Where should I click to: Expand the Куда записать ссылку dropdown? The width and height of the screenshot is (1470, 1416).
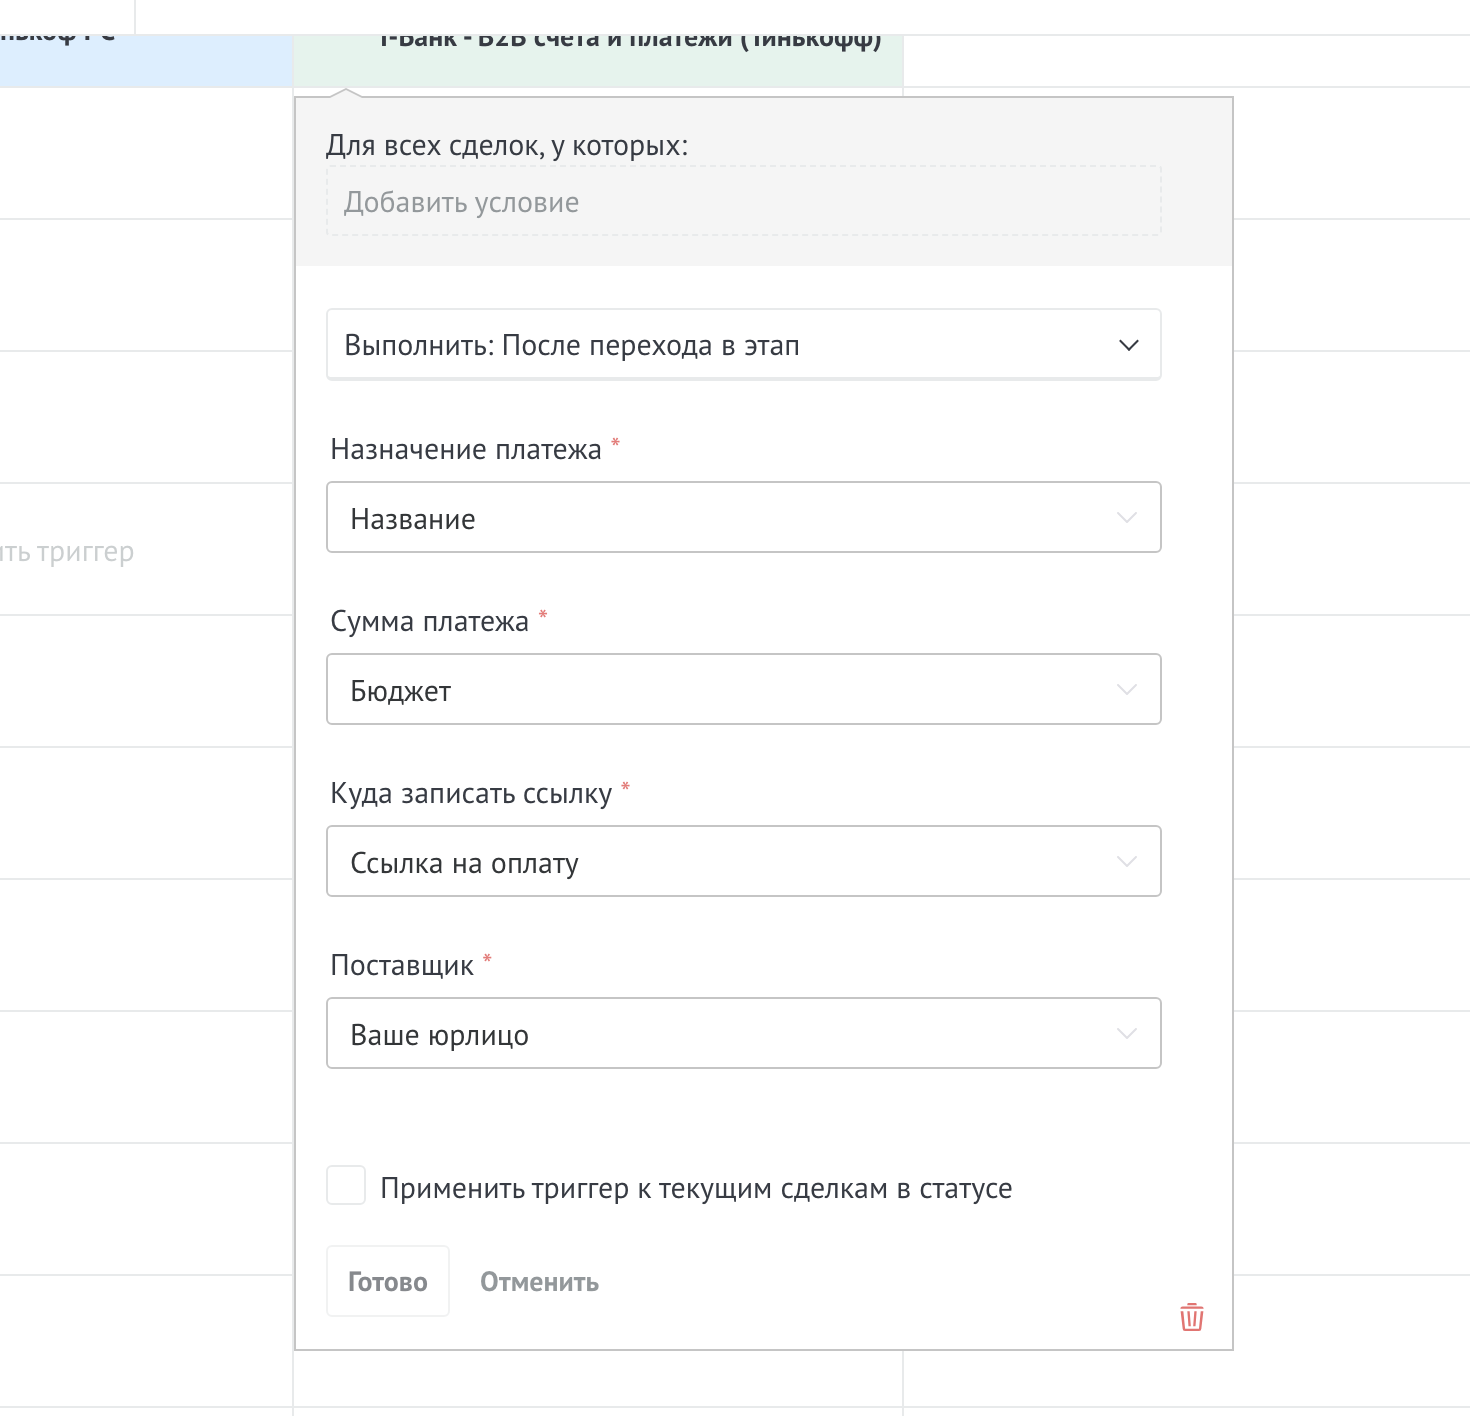click(x=700, y=862)
